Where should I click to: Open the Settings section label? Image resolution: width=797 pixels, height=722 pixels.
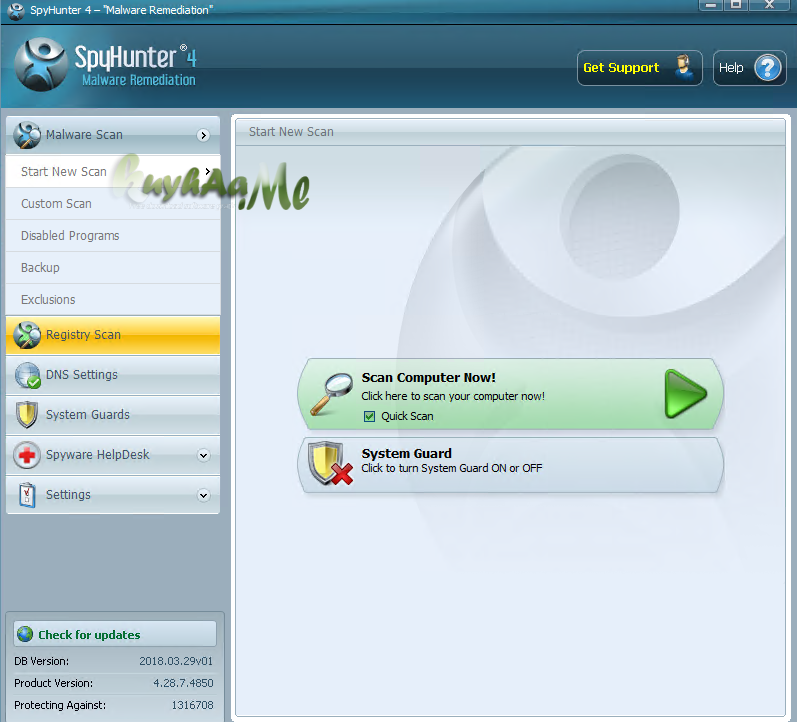click(68, 495)
